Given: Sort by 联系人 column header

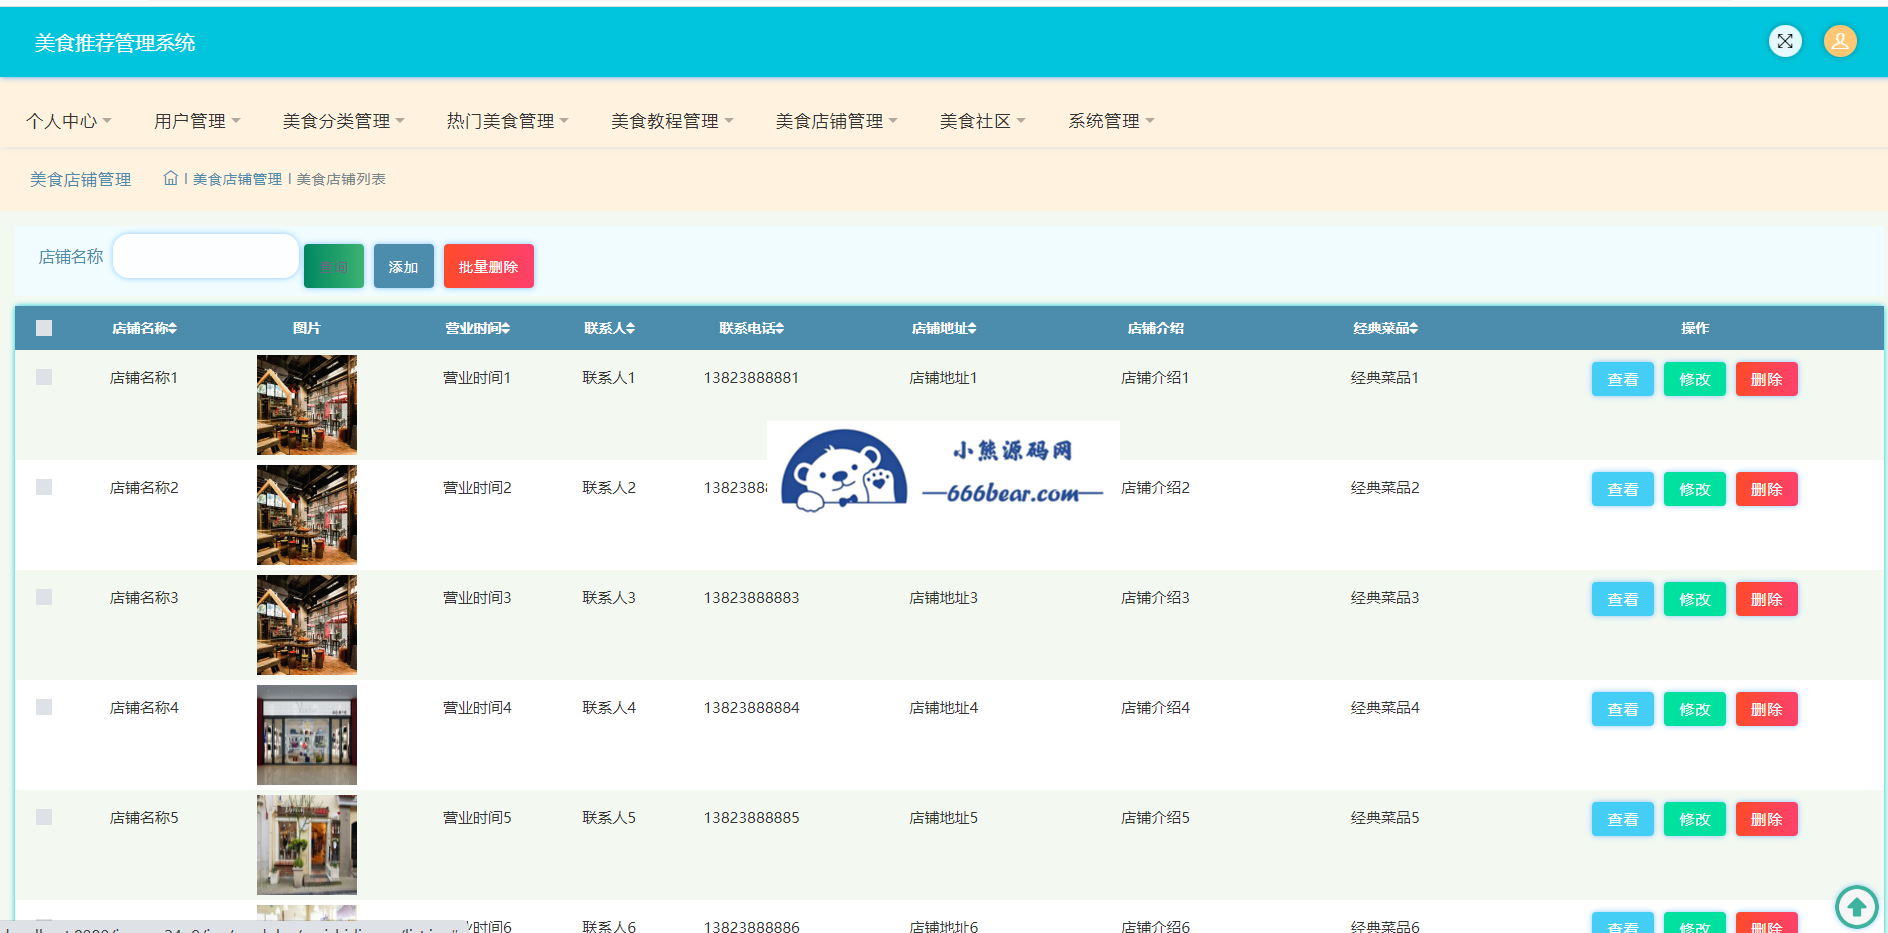Looking at the screenshot, I should click(609, 328).
